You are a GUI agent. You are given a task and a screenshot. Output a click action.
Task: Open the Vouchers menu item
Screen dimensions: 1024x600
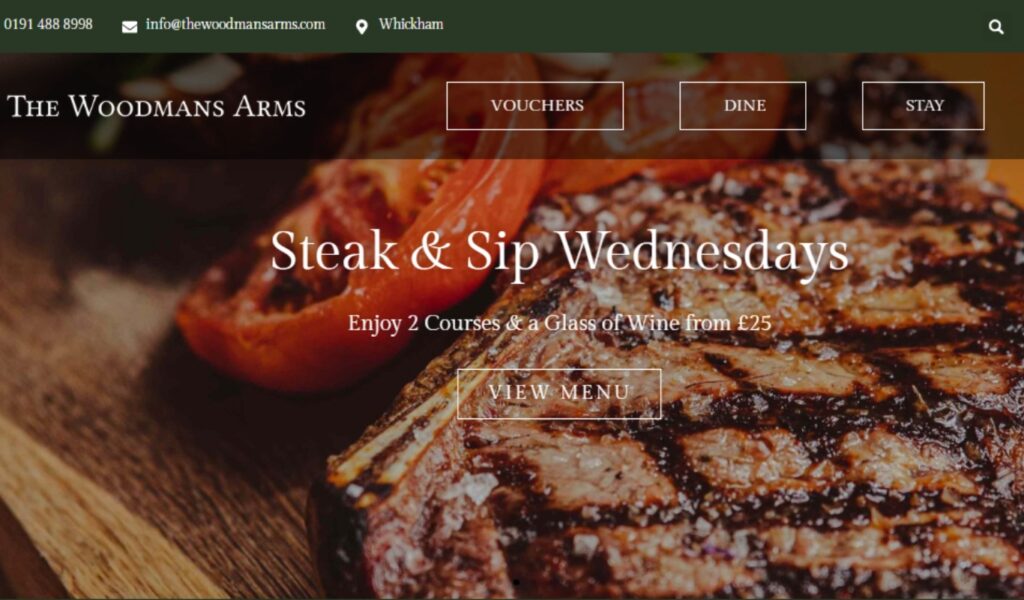(535, 106)
